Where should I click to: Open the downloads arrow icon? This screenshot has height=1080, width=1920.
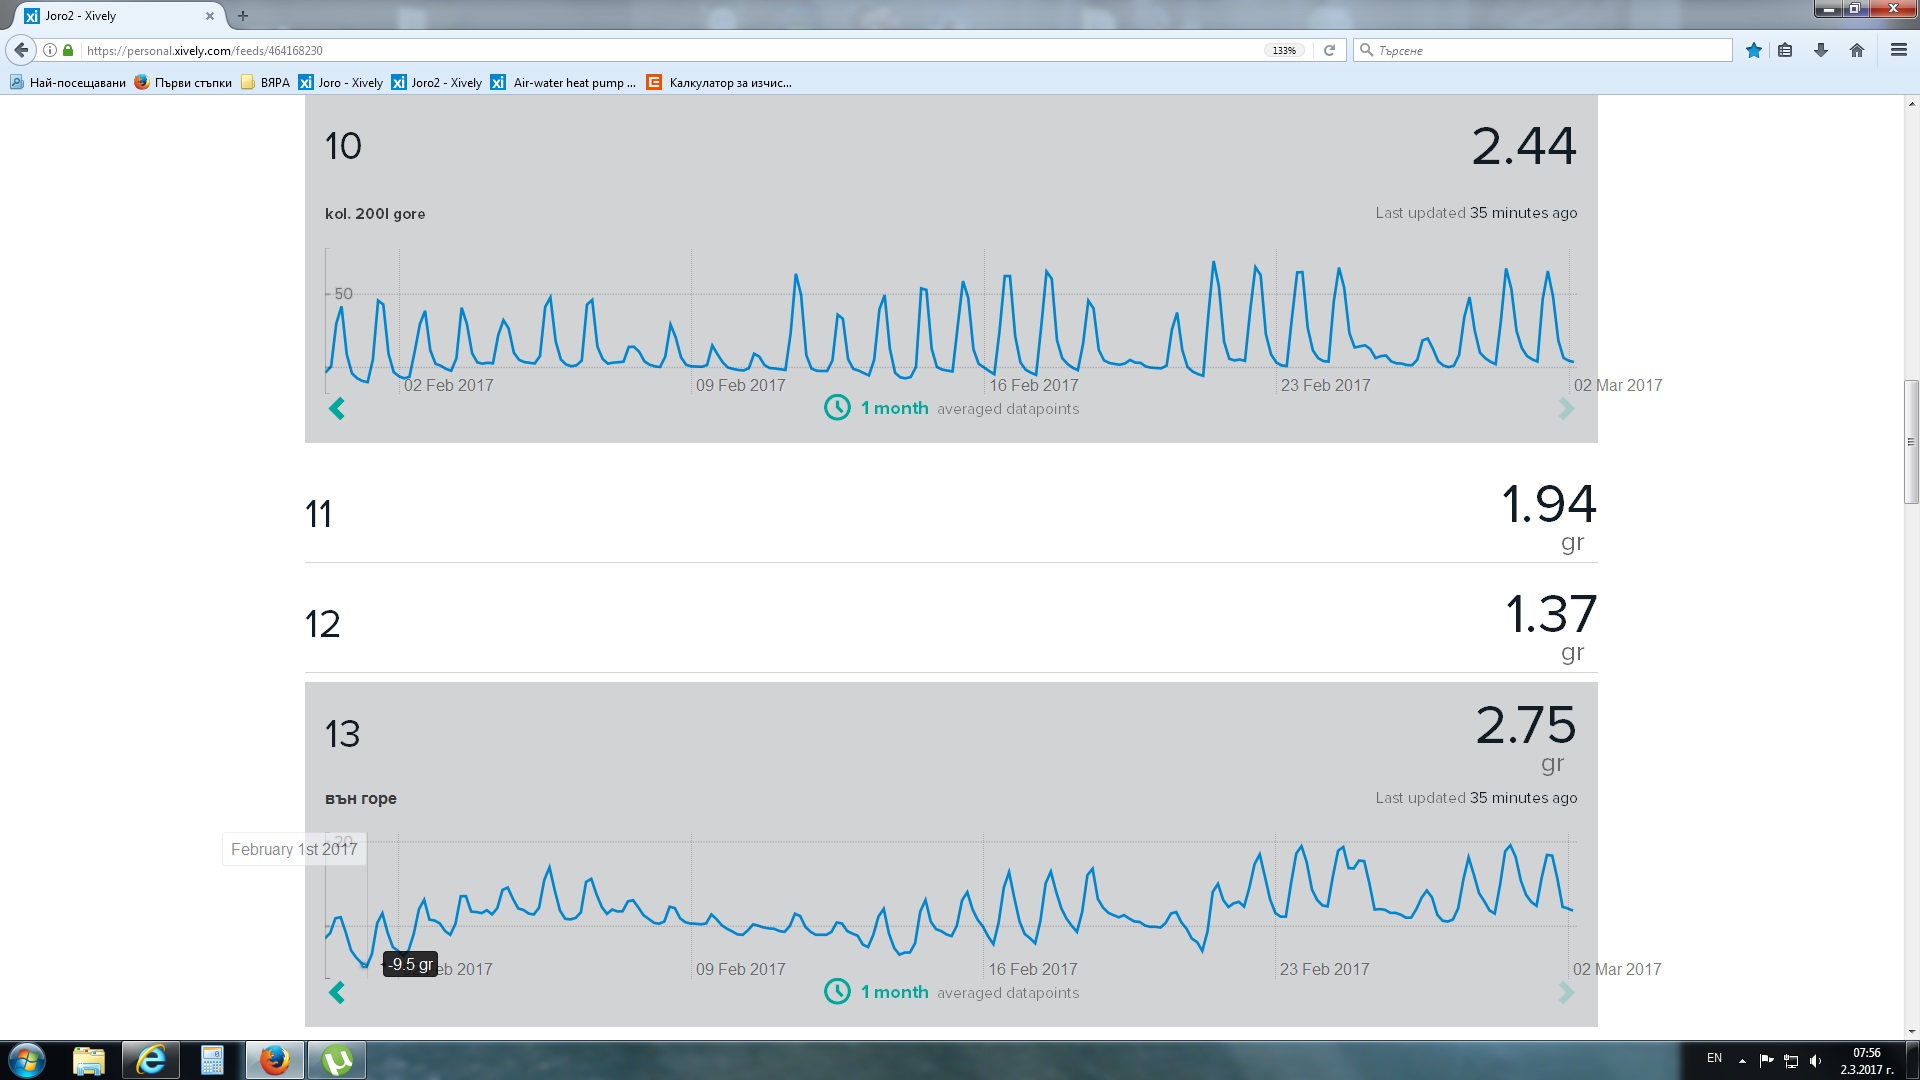coord(1820,50)
